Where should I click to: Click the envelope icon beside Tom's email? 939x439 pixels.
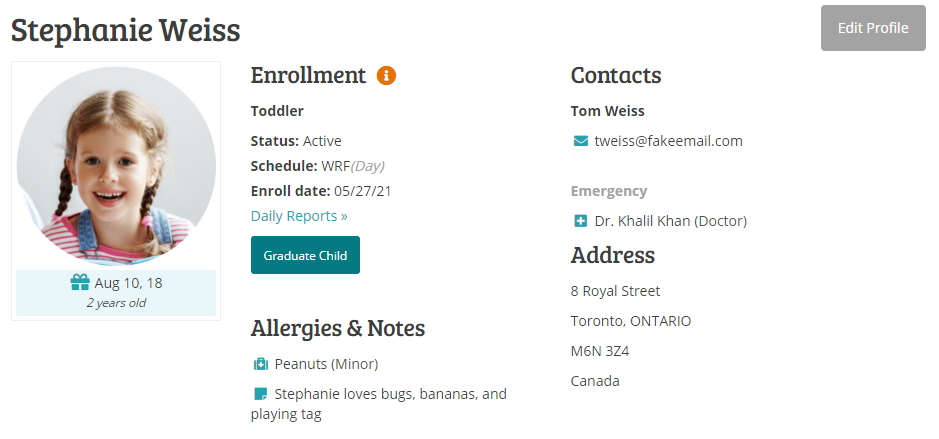click(580, 141)
